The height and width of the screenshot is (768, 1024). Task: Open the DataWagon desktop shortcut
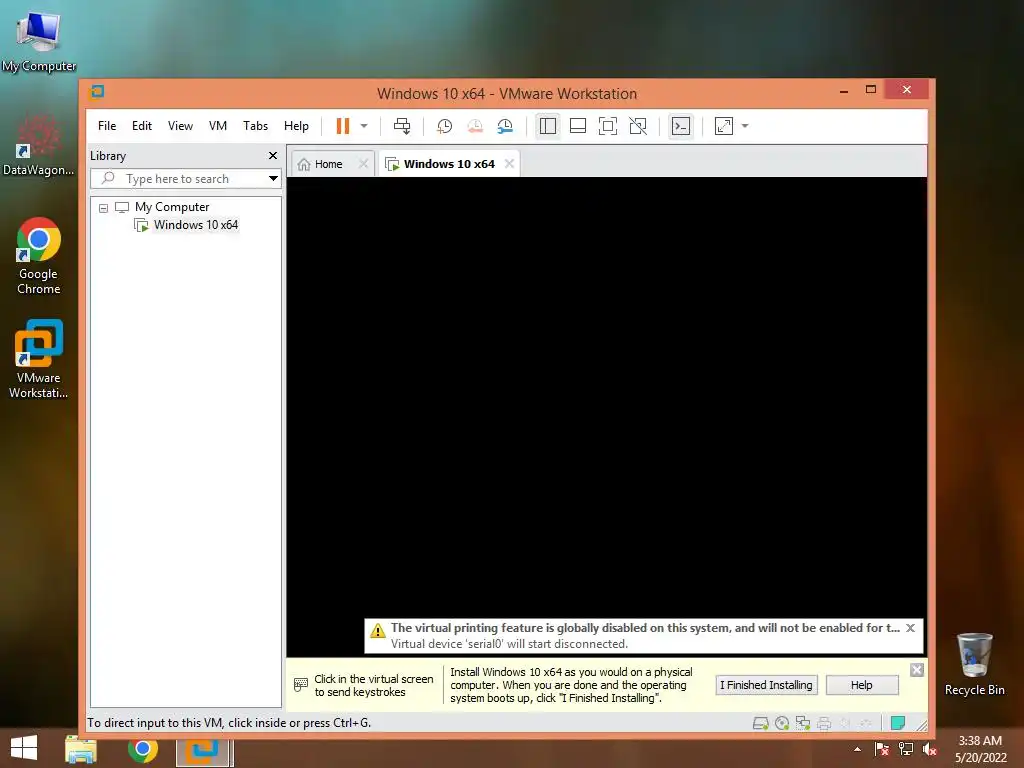coord(39,146)
